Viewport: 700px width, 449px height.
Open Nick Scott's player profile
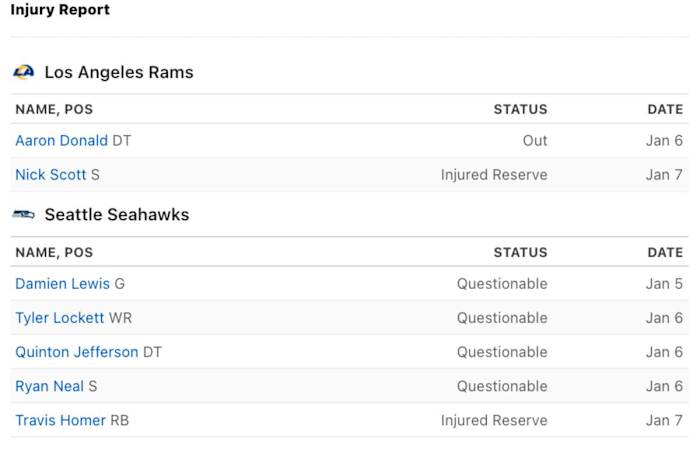click(x=51, y=175)
